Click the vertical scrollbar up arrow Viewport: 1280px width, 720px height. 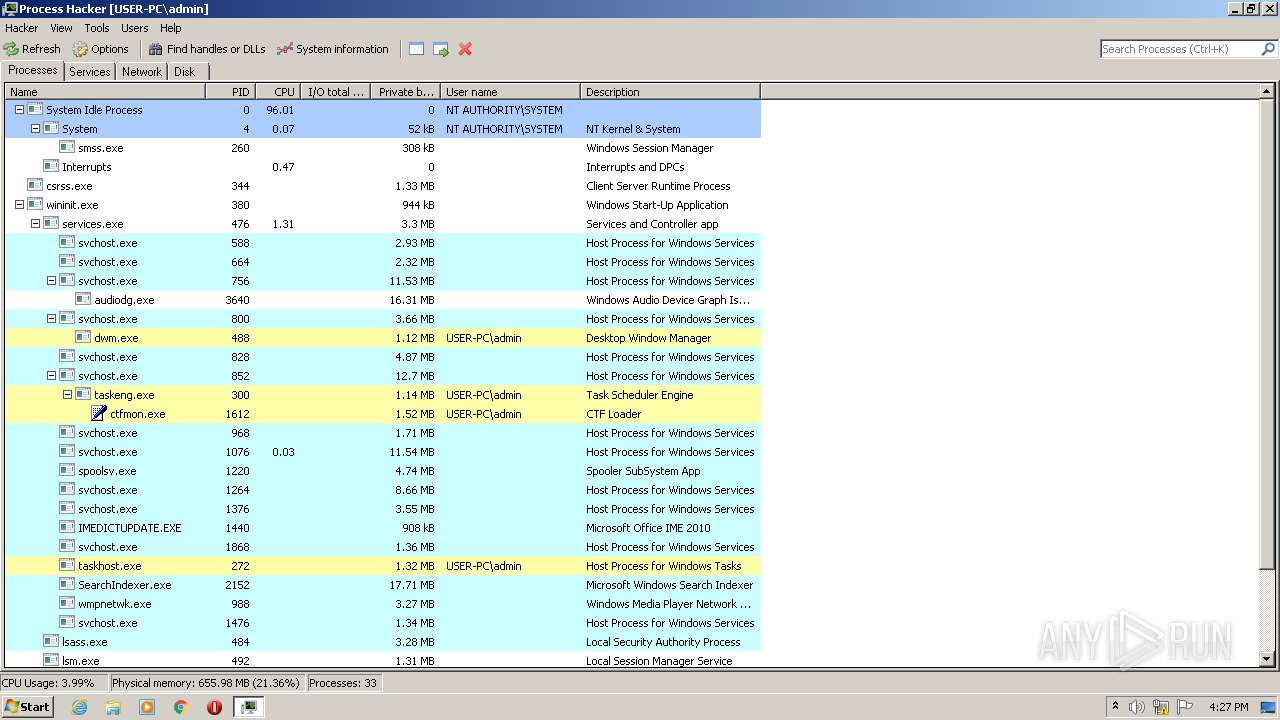click(x=1267, y=92)
